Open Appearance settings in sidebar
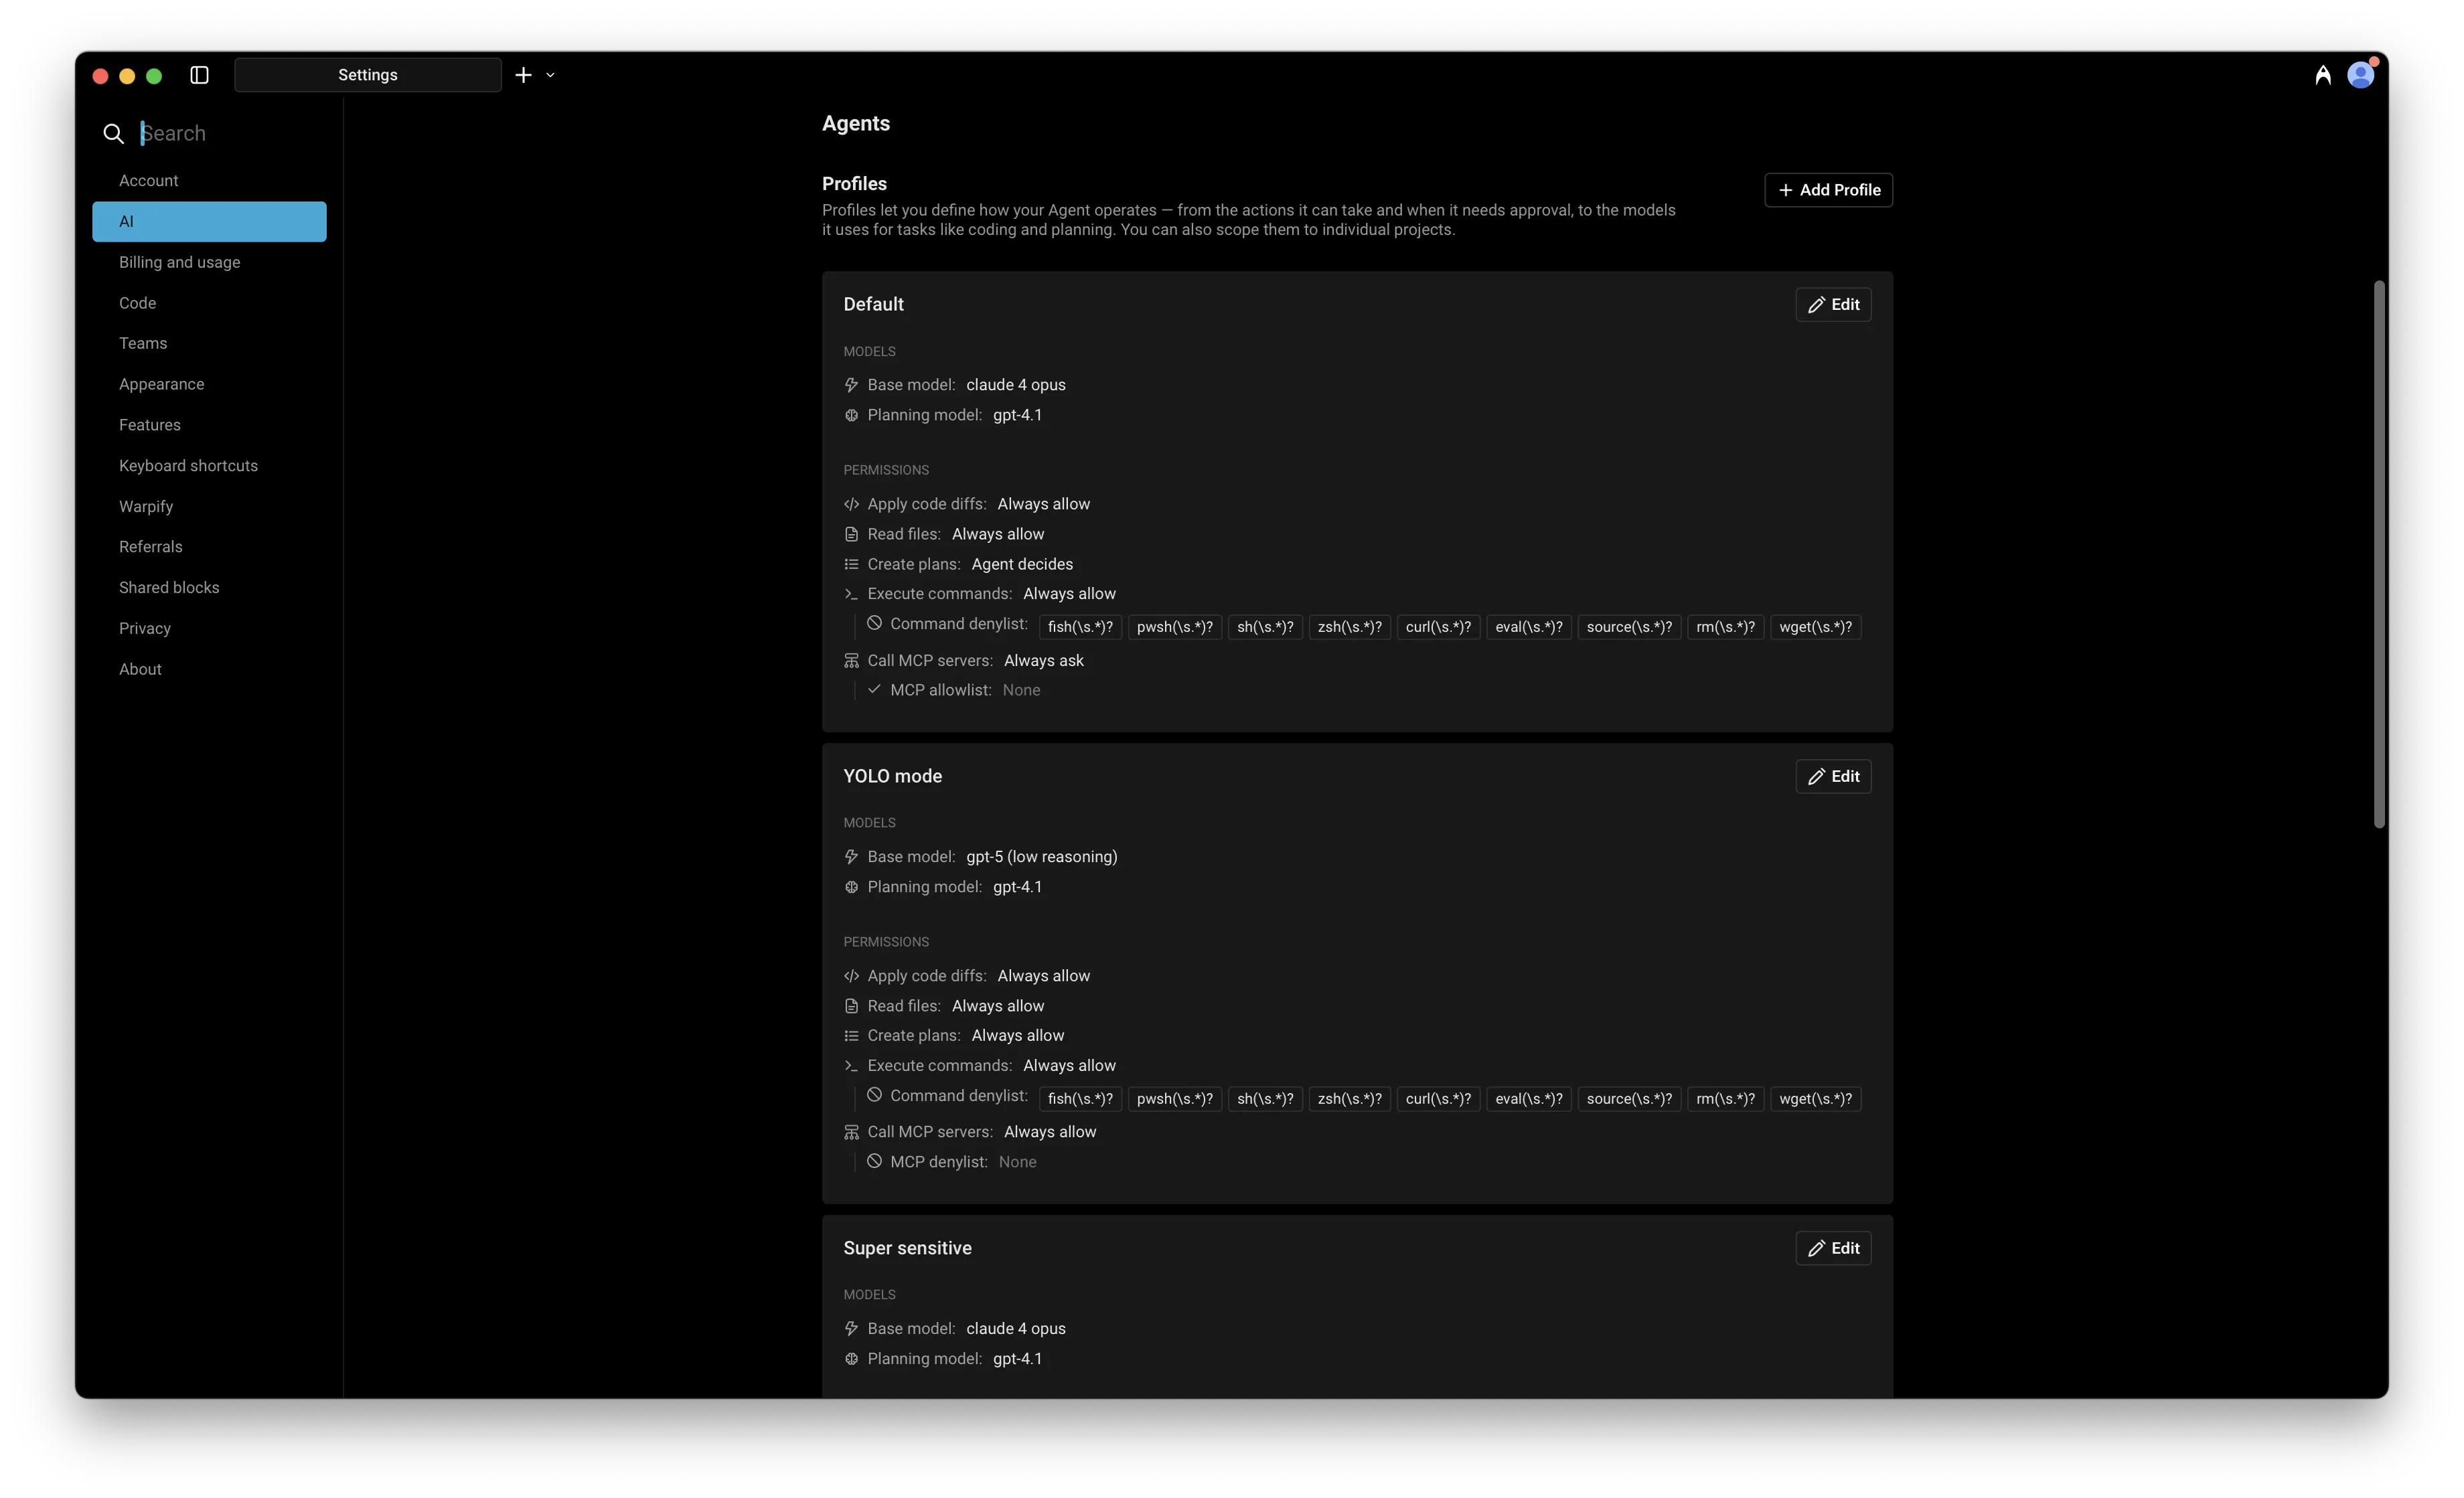The width and height of the screenshot is (2464, 1498). [x=161, y=384]
